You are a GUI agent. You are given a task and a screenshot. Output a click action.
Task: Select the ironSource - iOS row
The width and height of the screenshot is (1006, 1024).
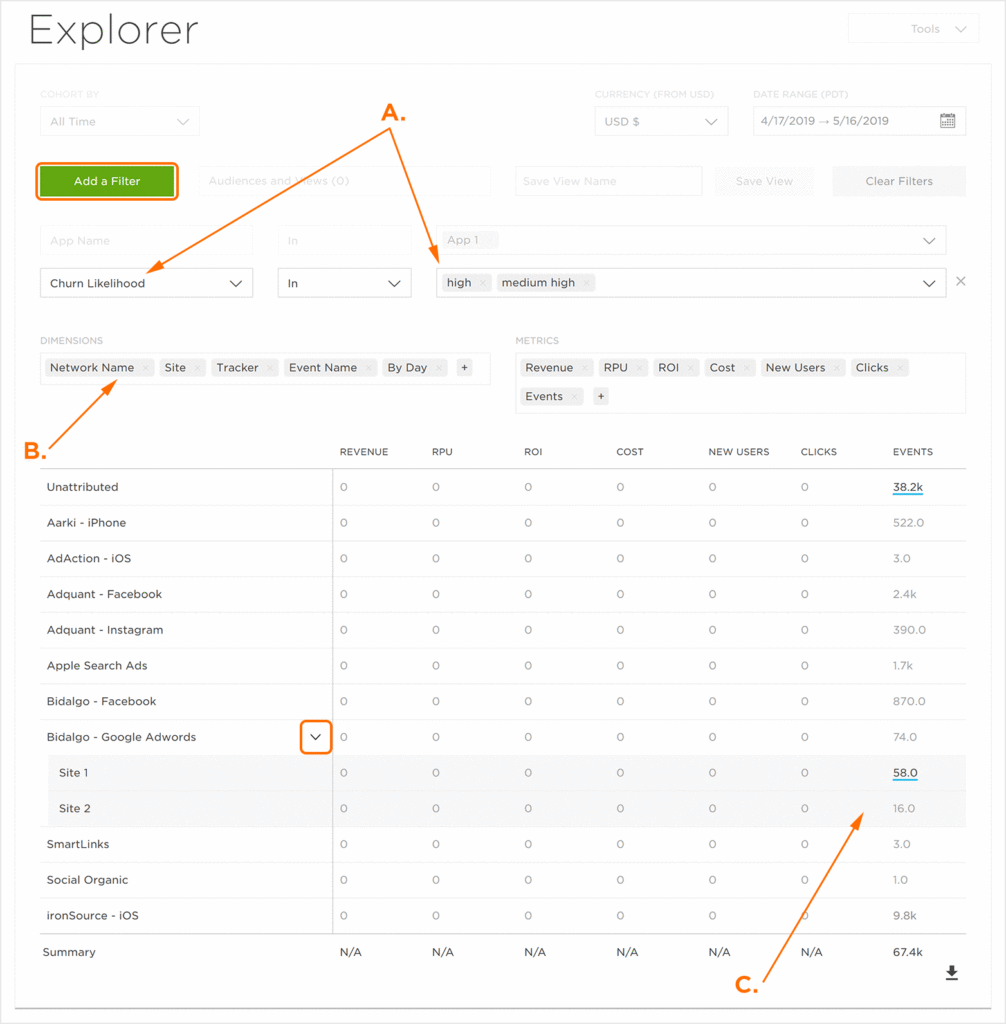[x=503, y=916]
